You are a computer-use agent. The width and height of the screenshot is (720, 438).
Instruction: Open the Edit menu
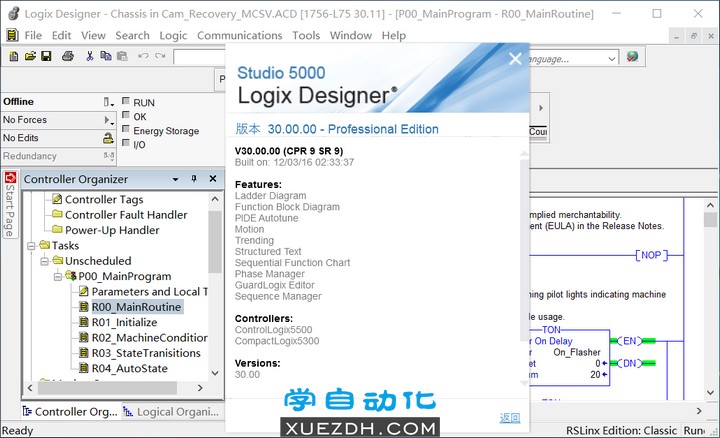point(61,35)
